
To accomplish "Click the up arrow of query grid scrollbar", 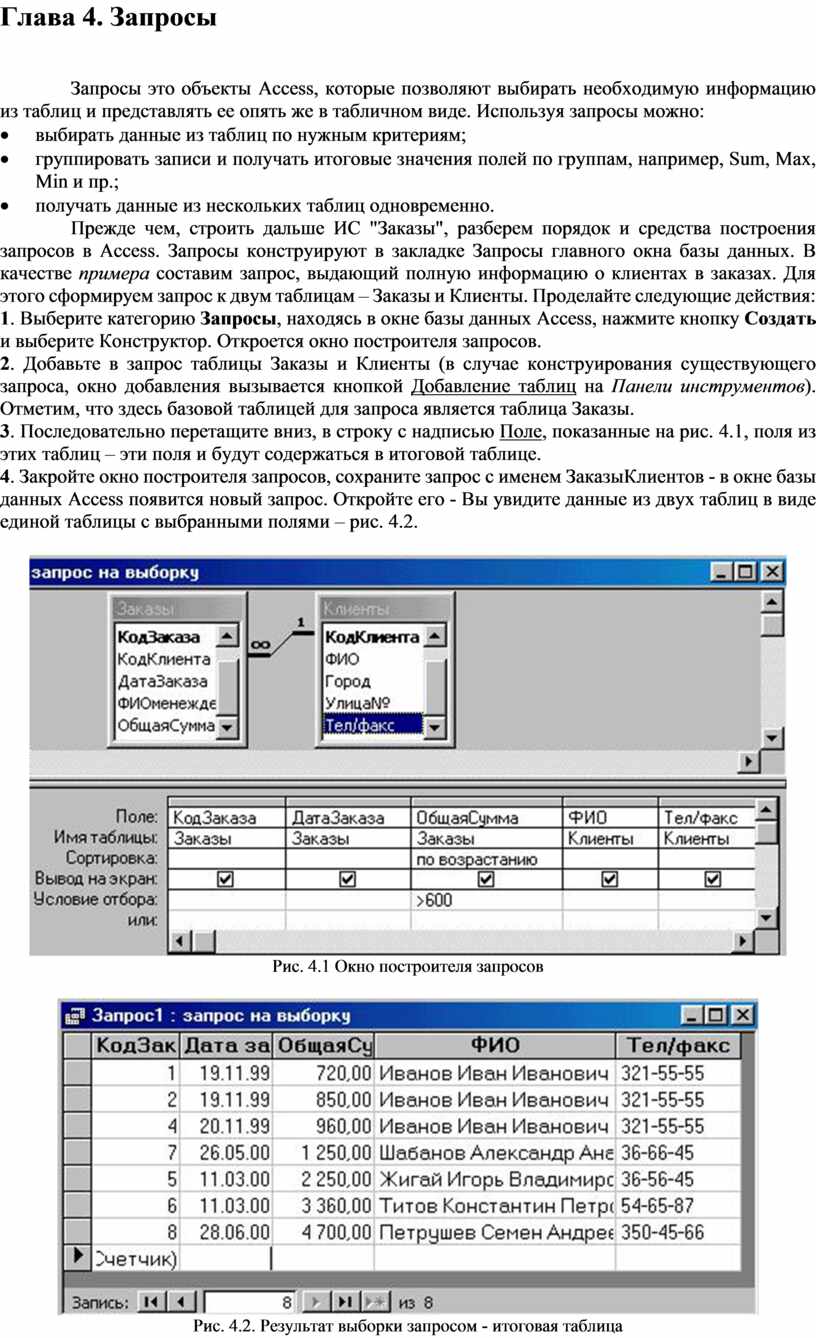I will click(765, 809).
